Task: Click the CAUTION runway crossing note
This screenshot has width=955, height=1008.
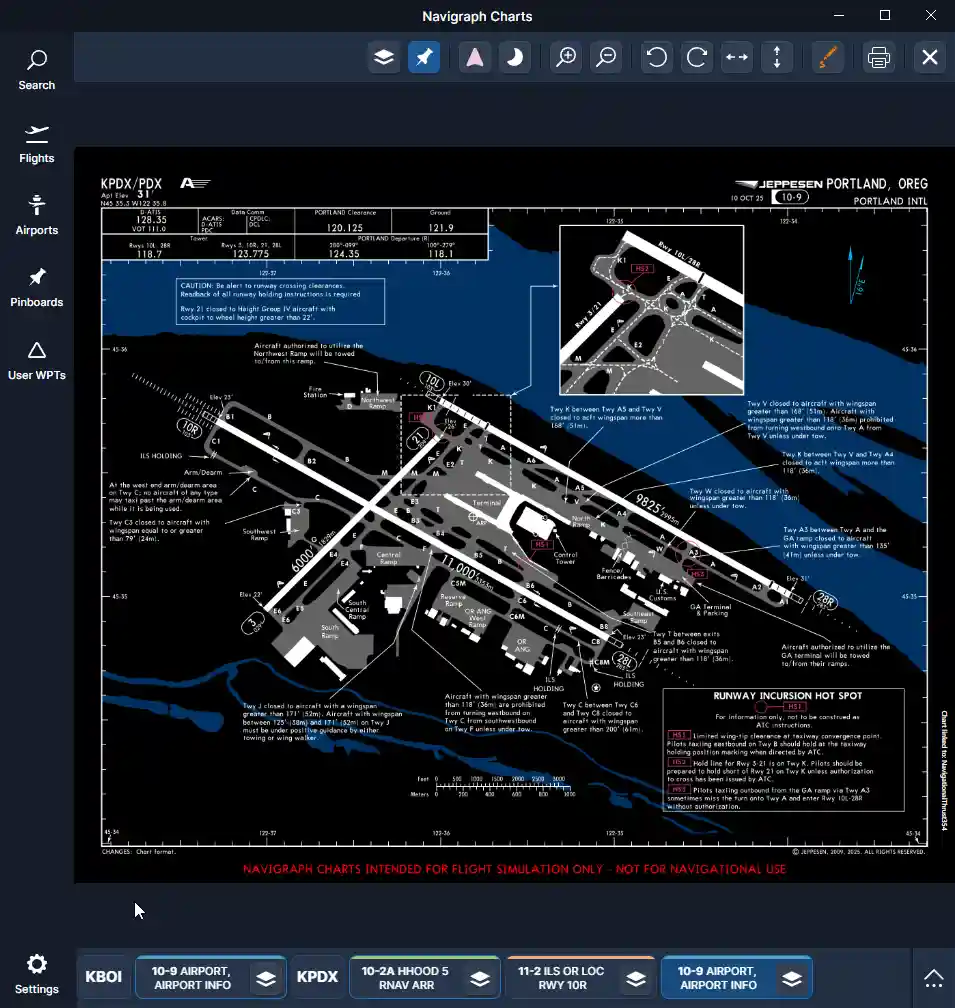Action: pyautogui.click(x=281, y=302)
